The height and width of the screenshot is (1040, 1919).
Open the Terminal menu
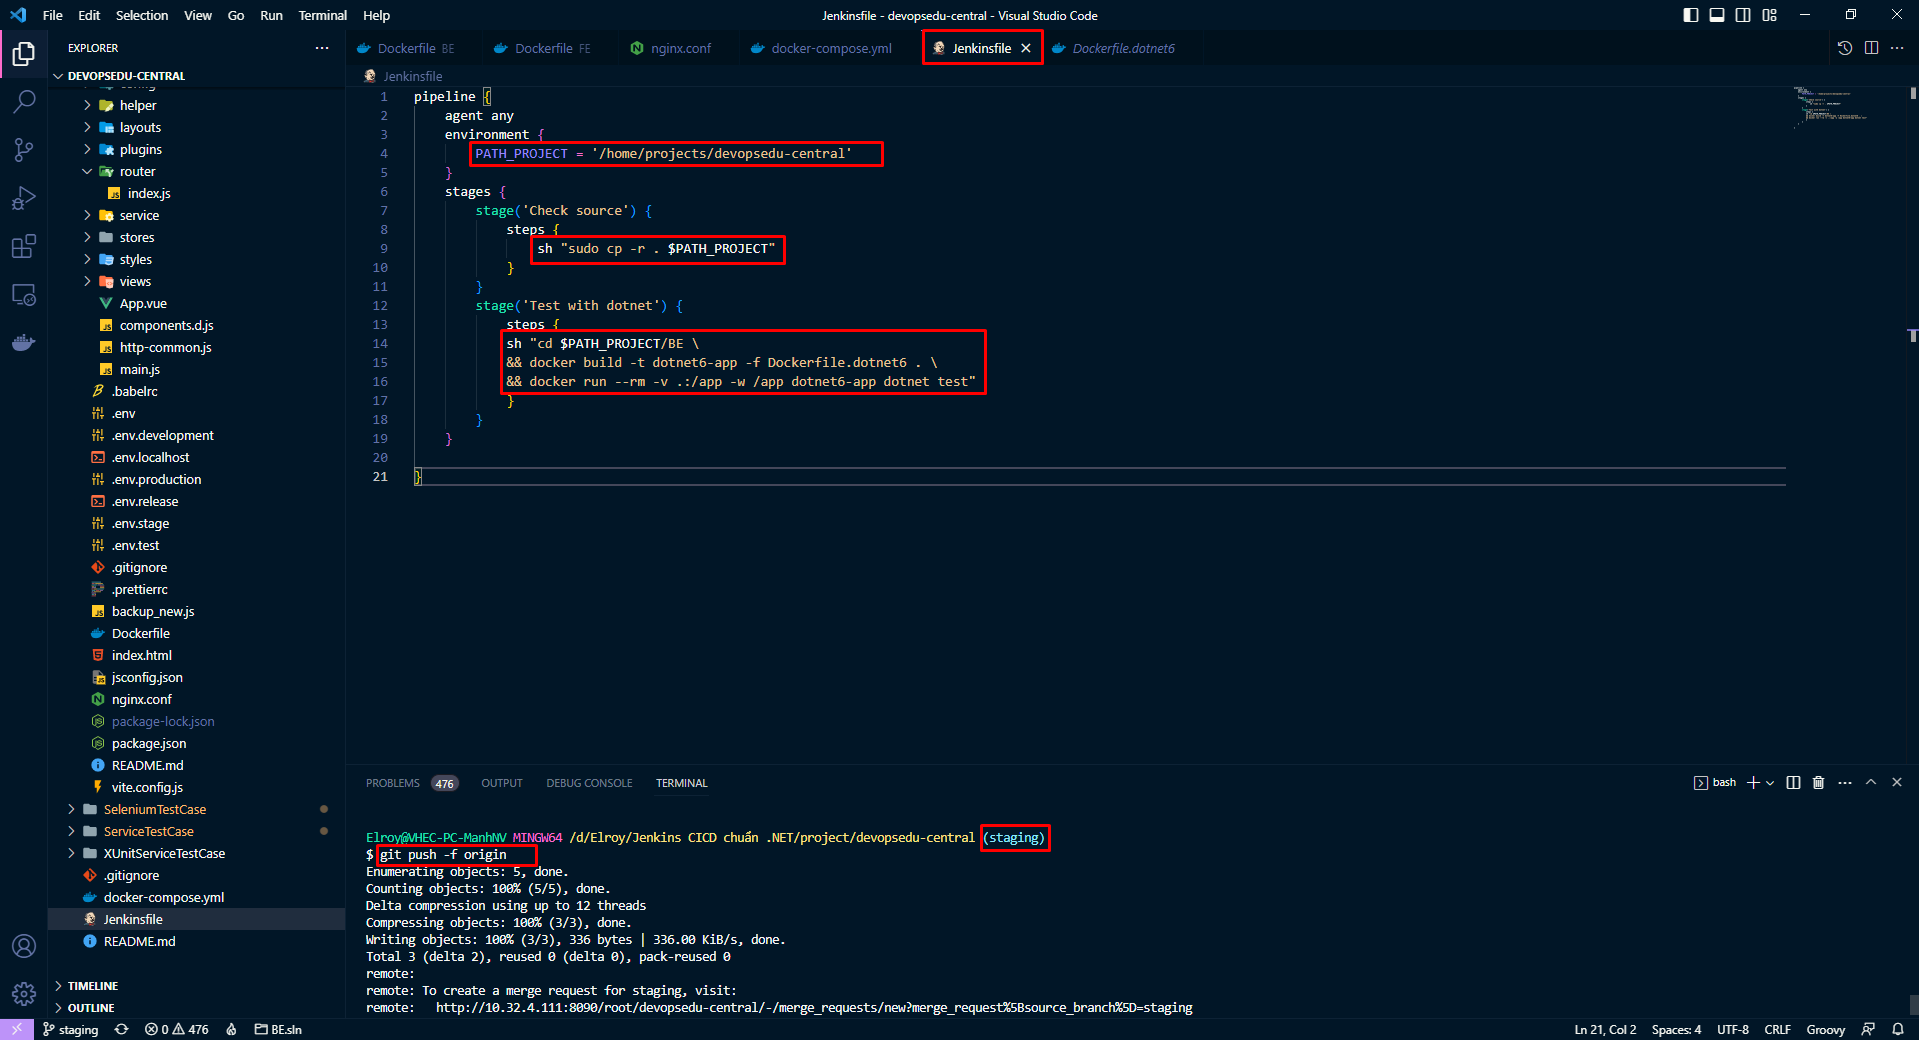point(323,15)
